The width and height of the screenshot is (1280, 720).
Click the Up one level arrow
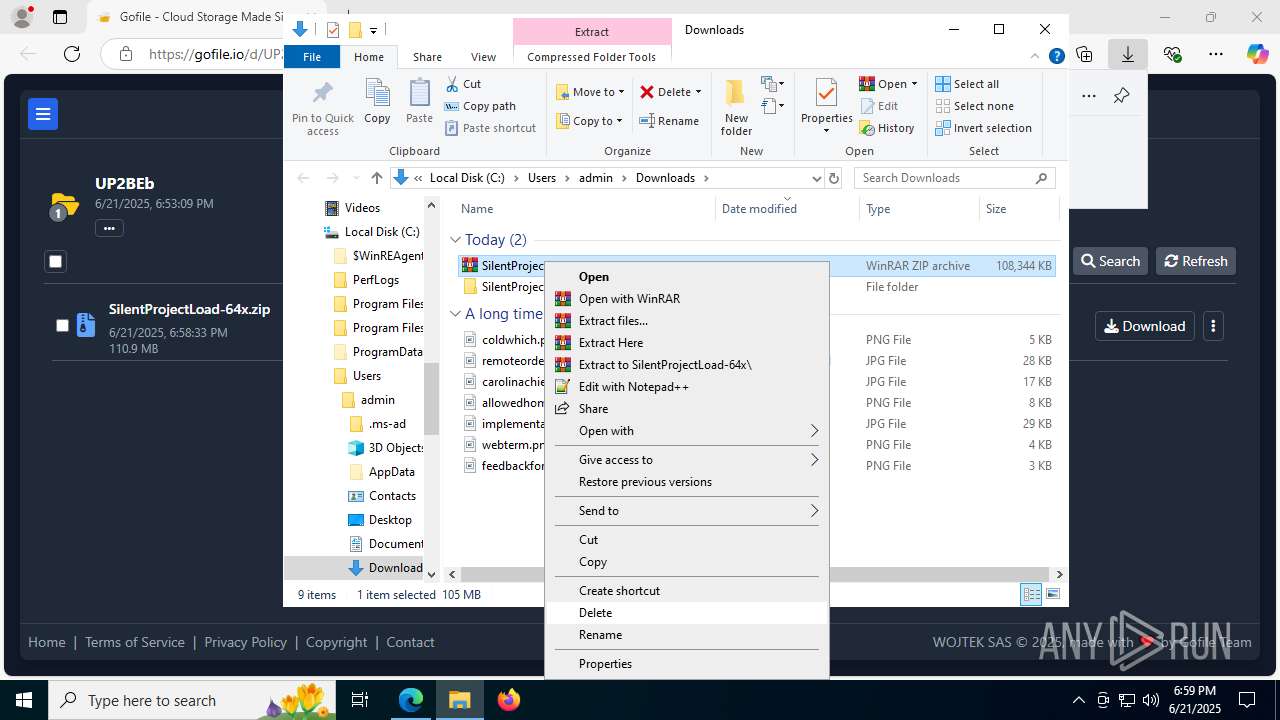[376, 178]
